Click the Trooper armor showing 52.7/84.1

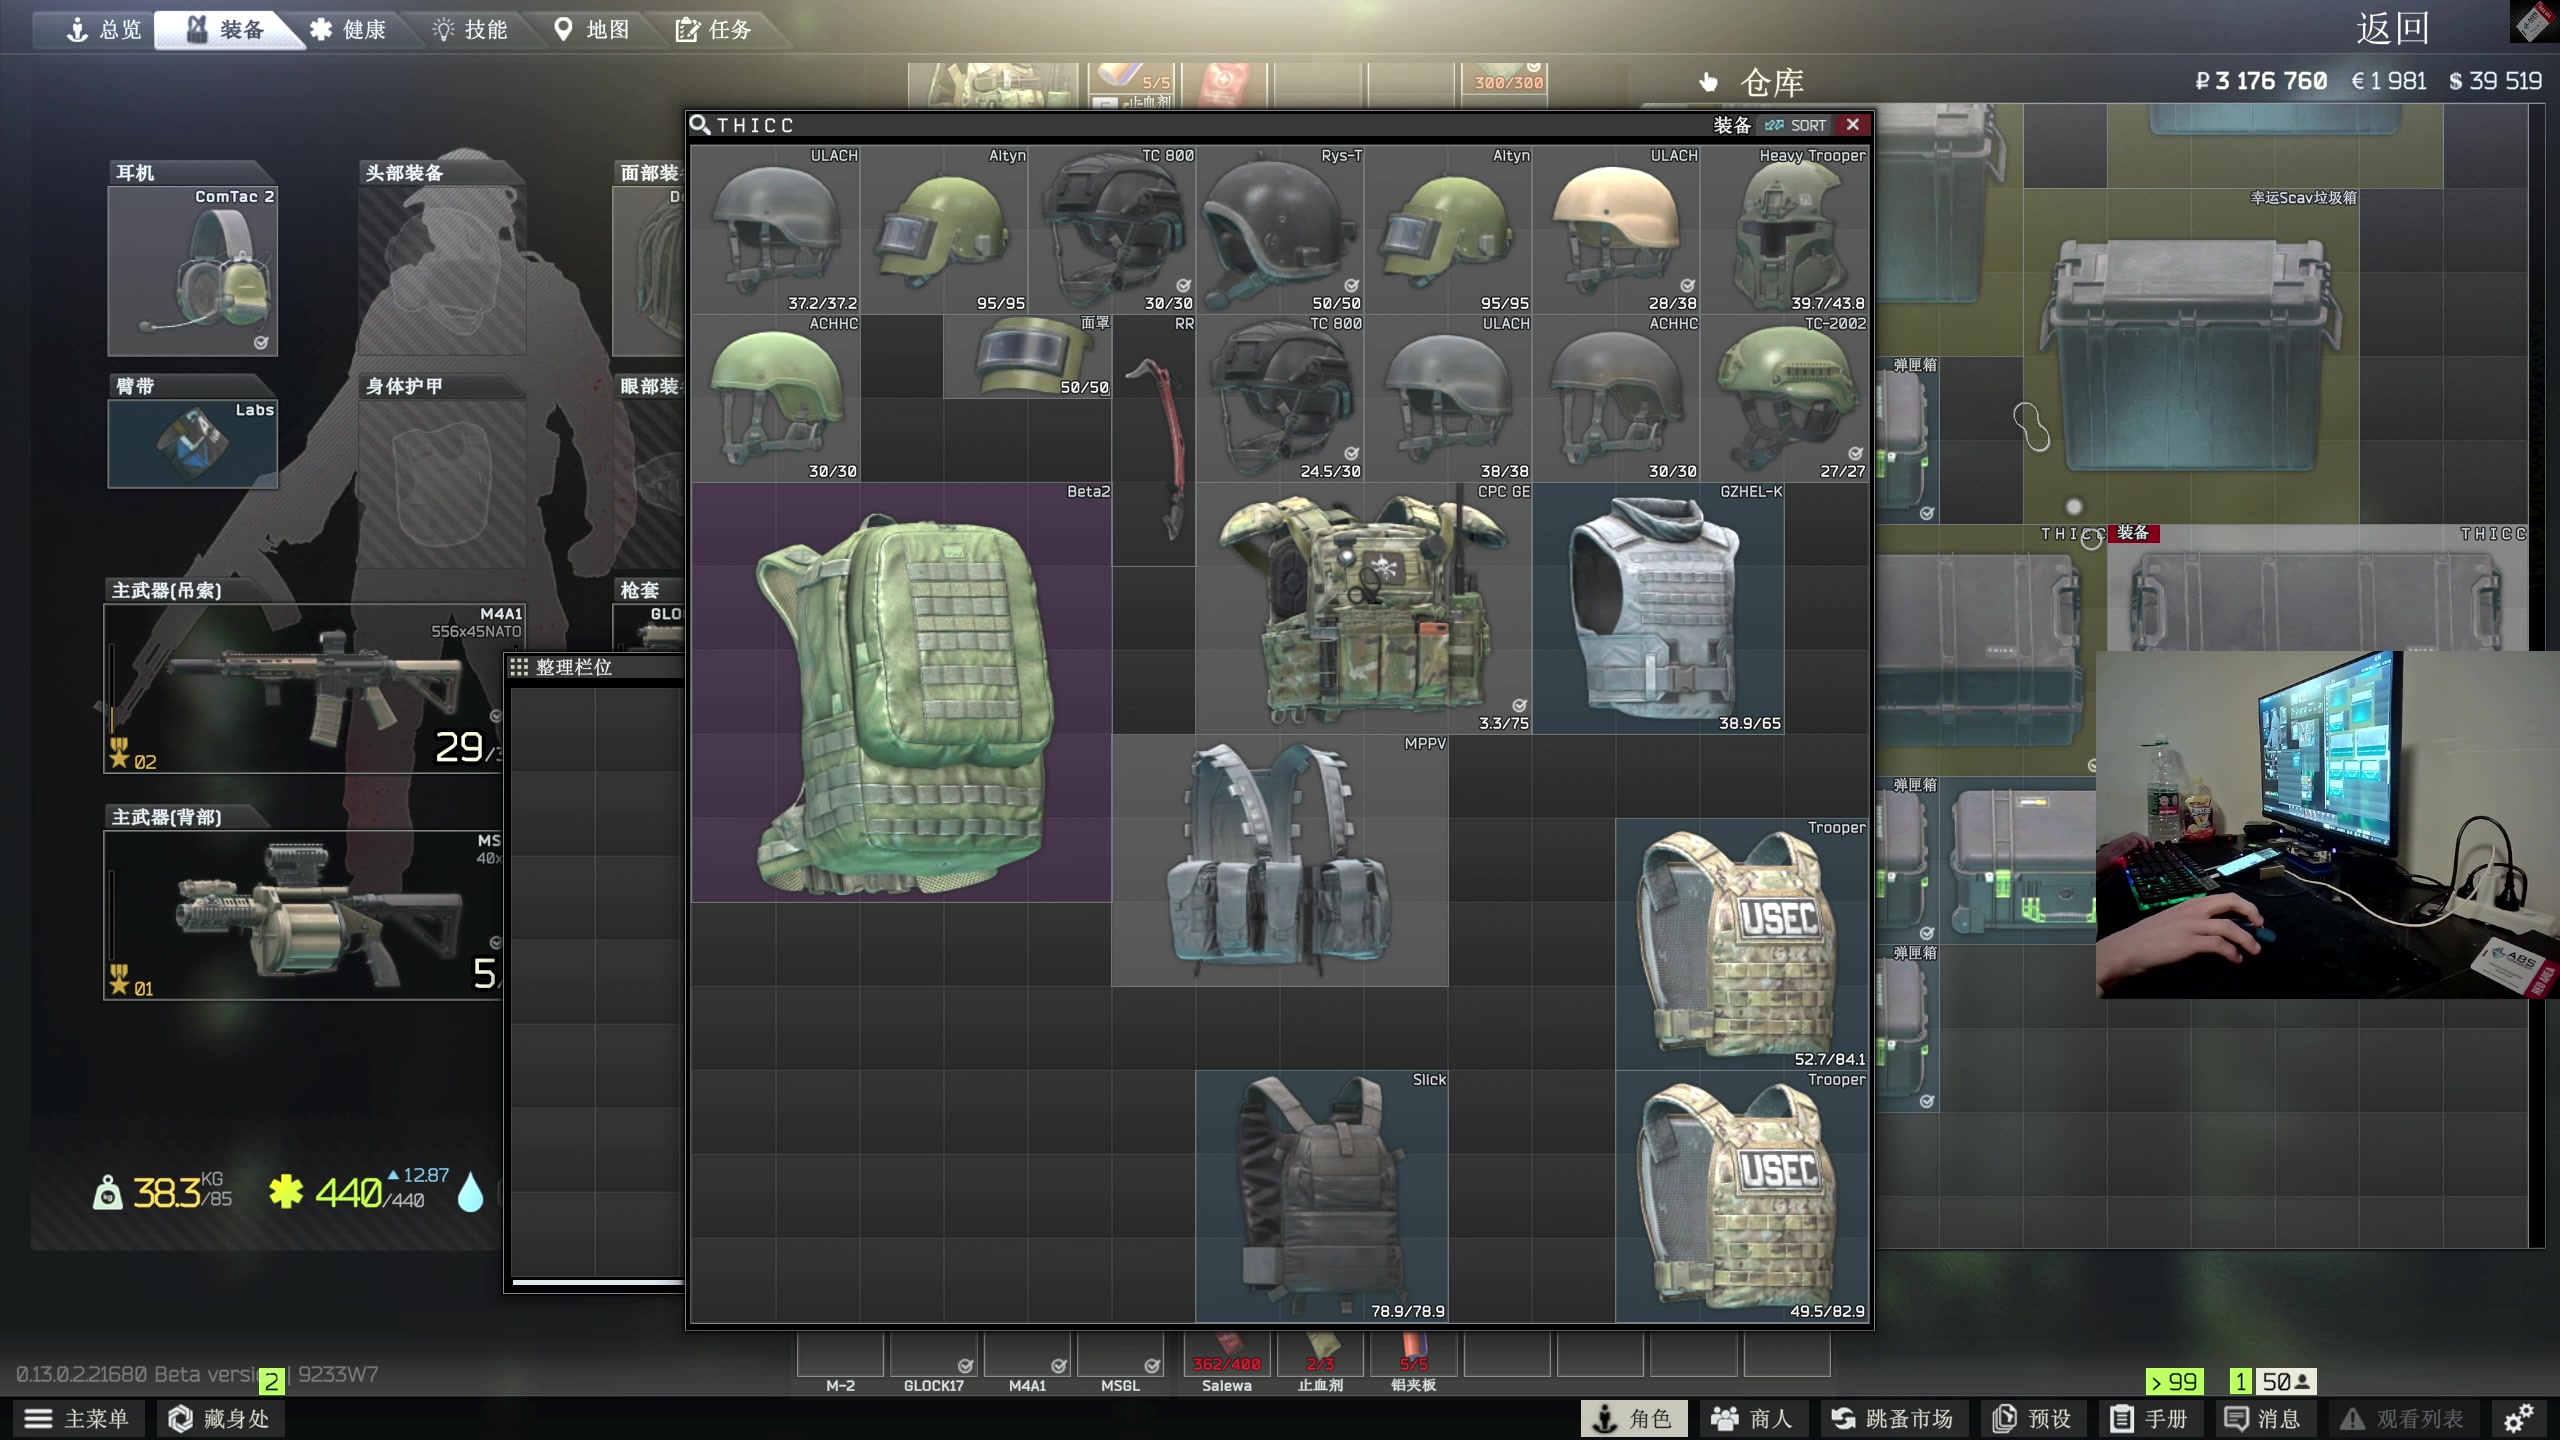coord(1742,944)
